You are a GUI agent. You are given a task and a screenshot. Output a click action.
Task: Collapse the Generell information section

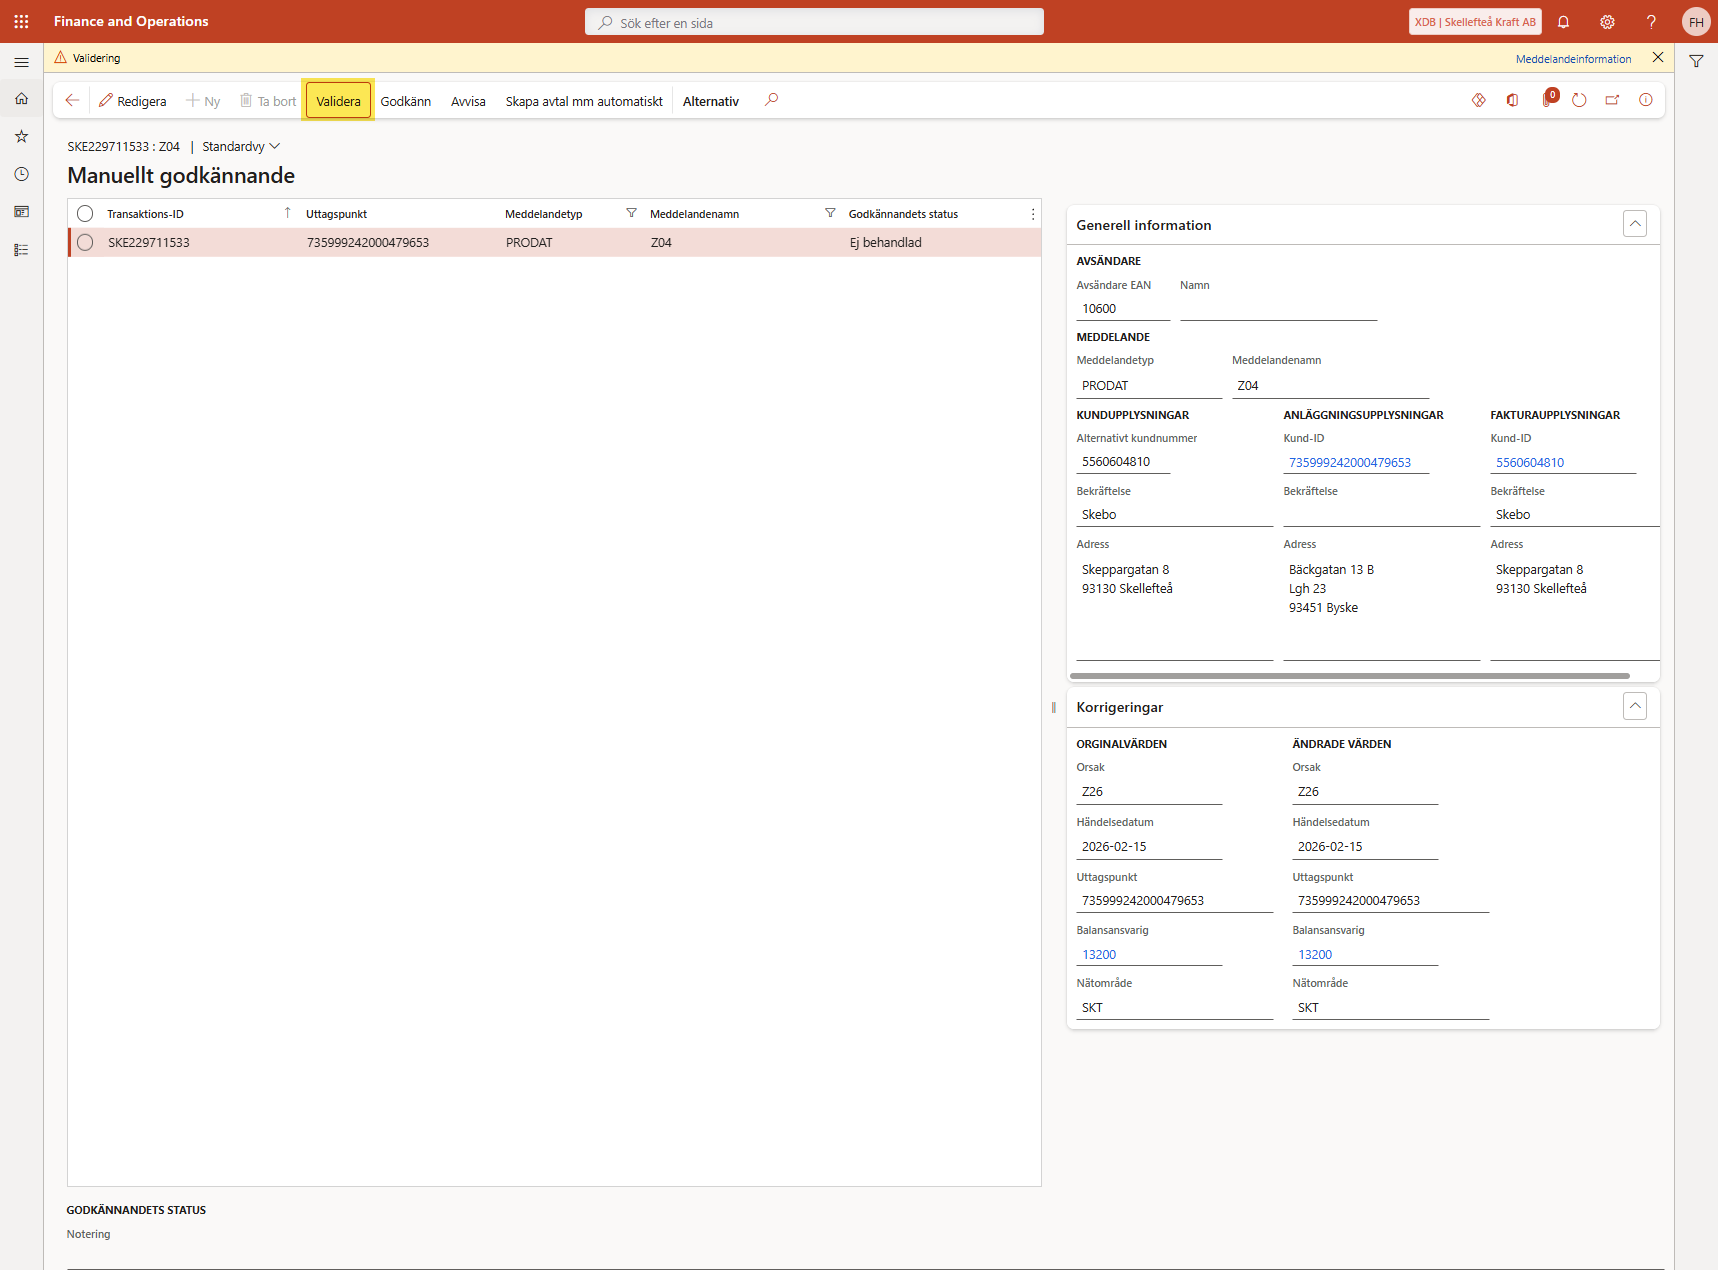click(x=1634, y=224)
